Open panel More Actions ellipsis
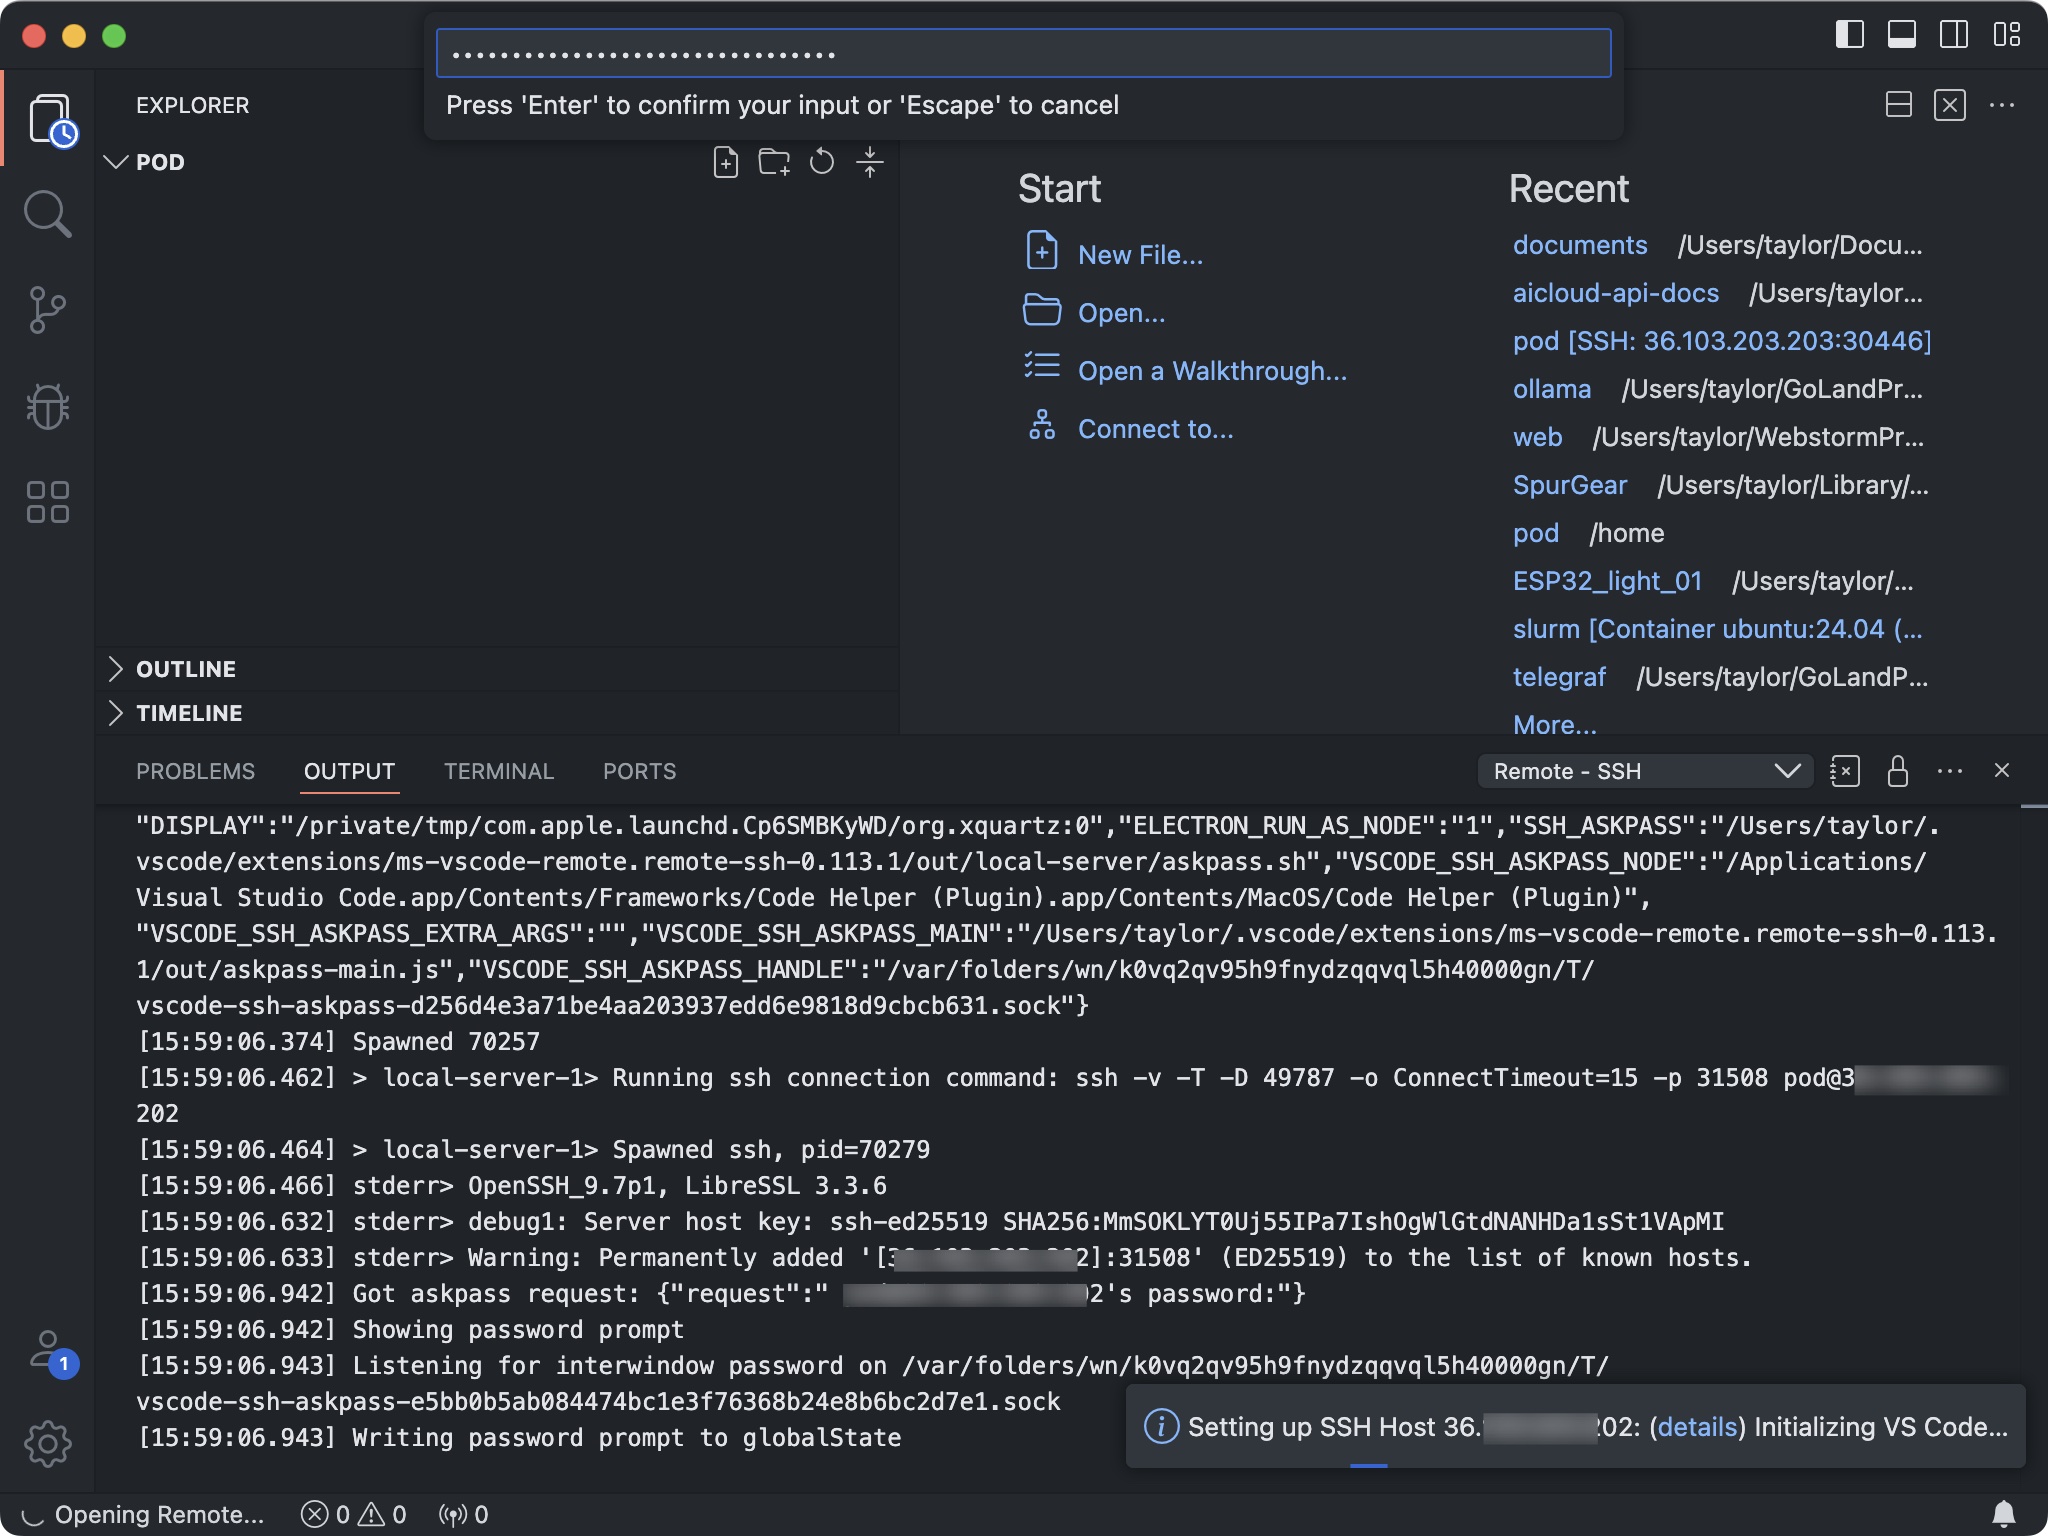 tap(1950, 771)
